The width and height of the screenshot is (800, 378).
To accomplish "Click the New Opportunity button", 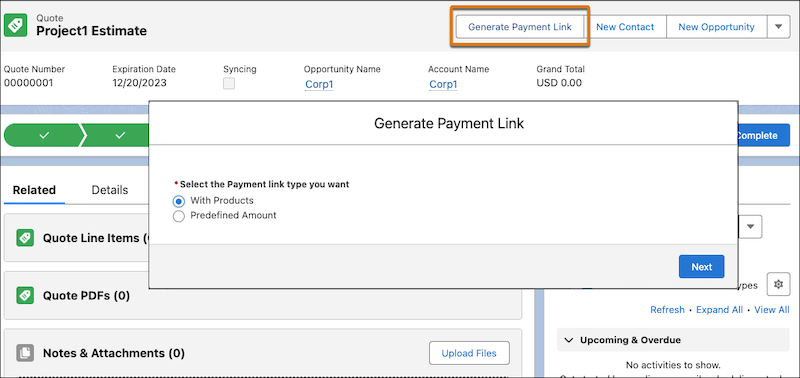I will (x=716, y=27).
